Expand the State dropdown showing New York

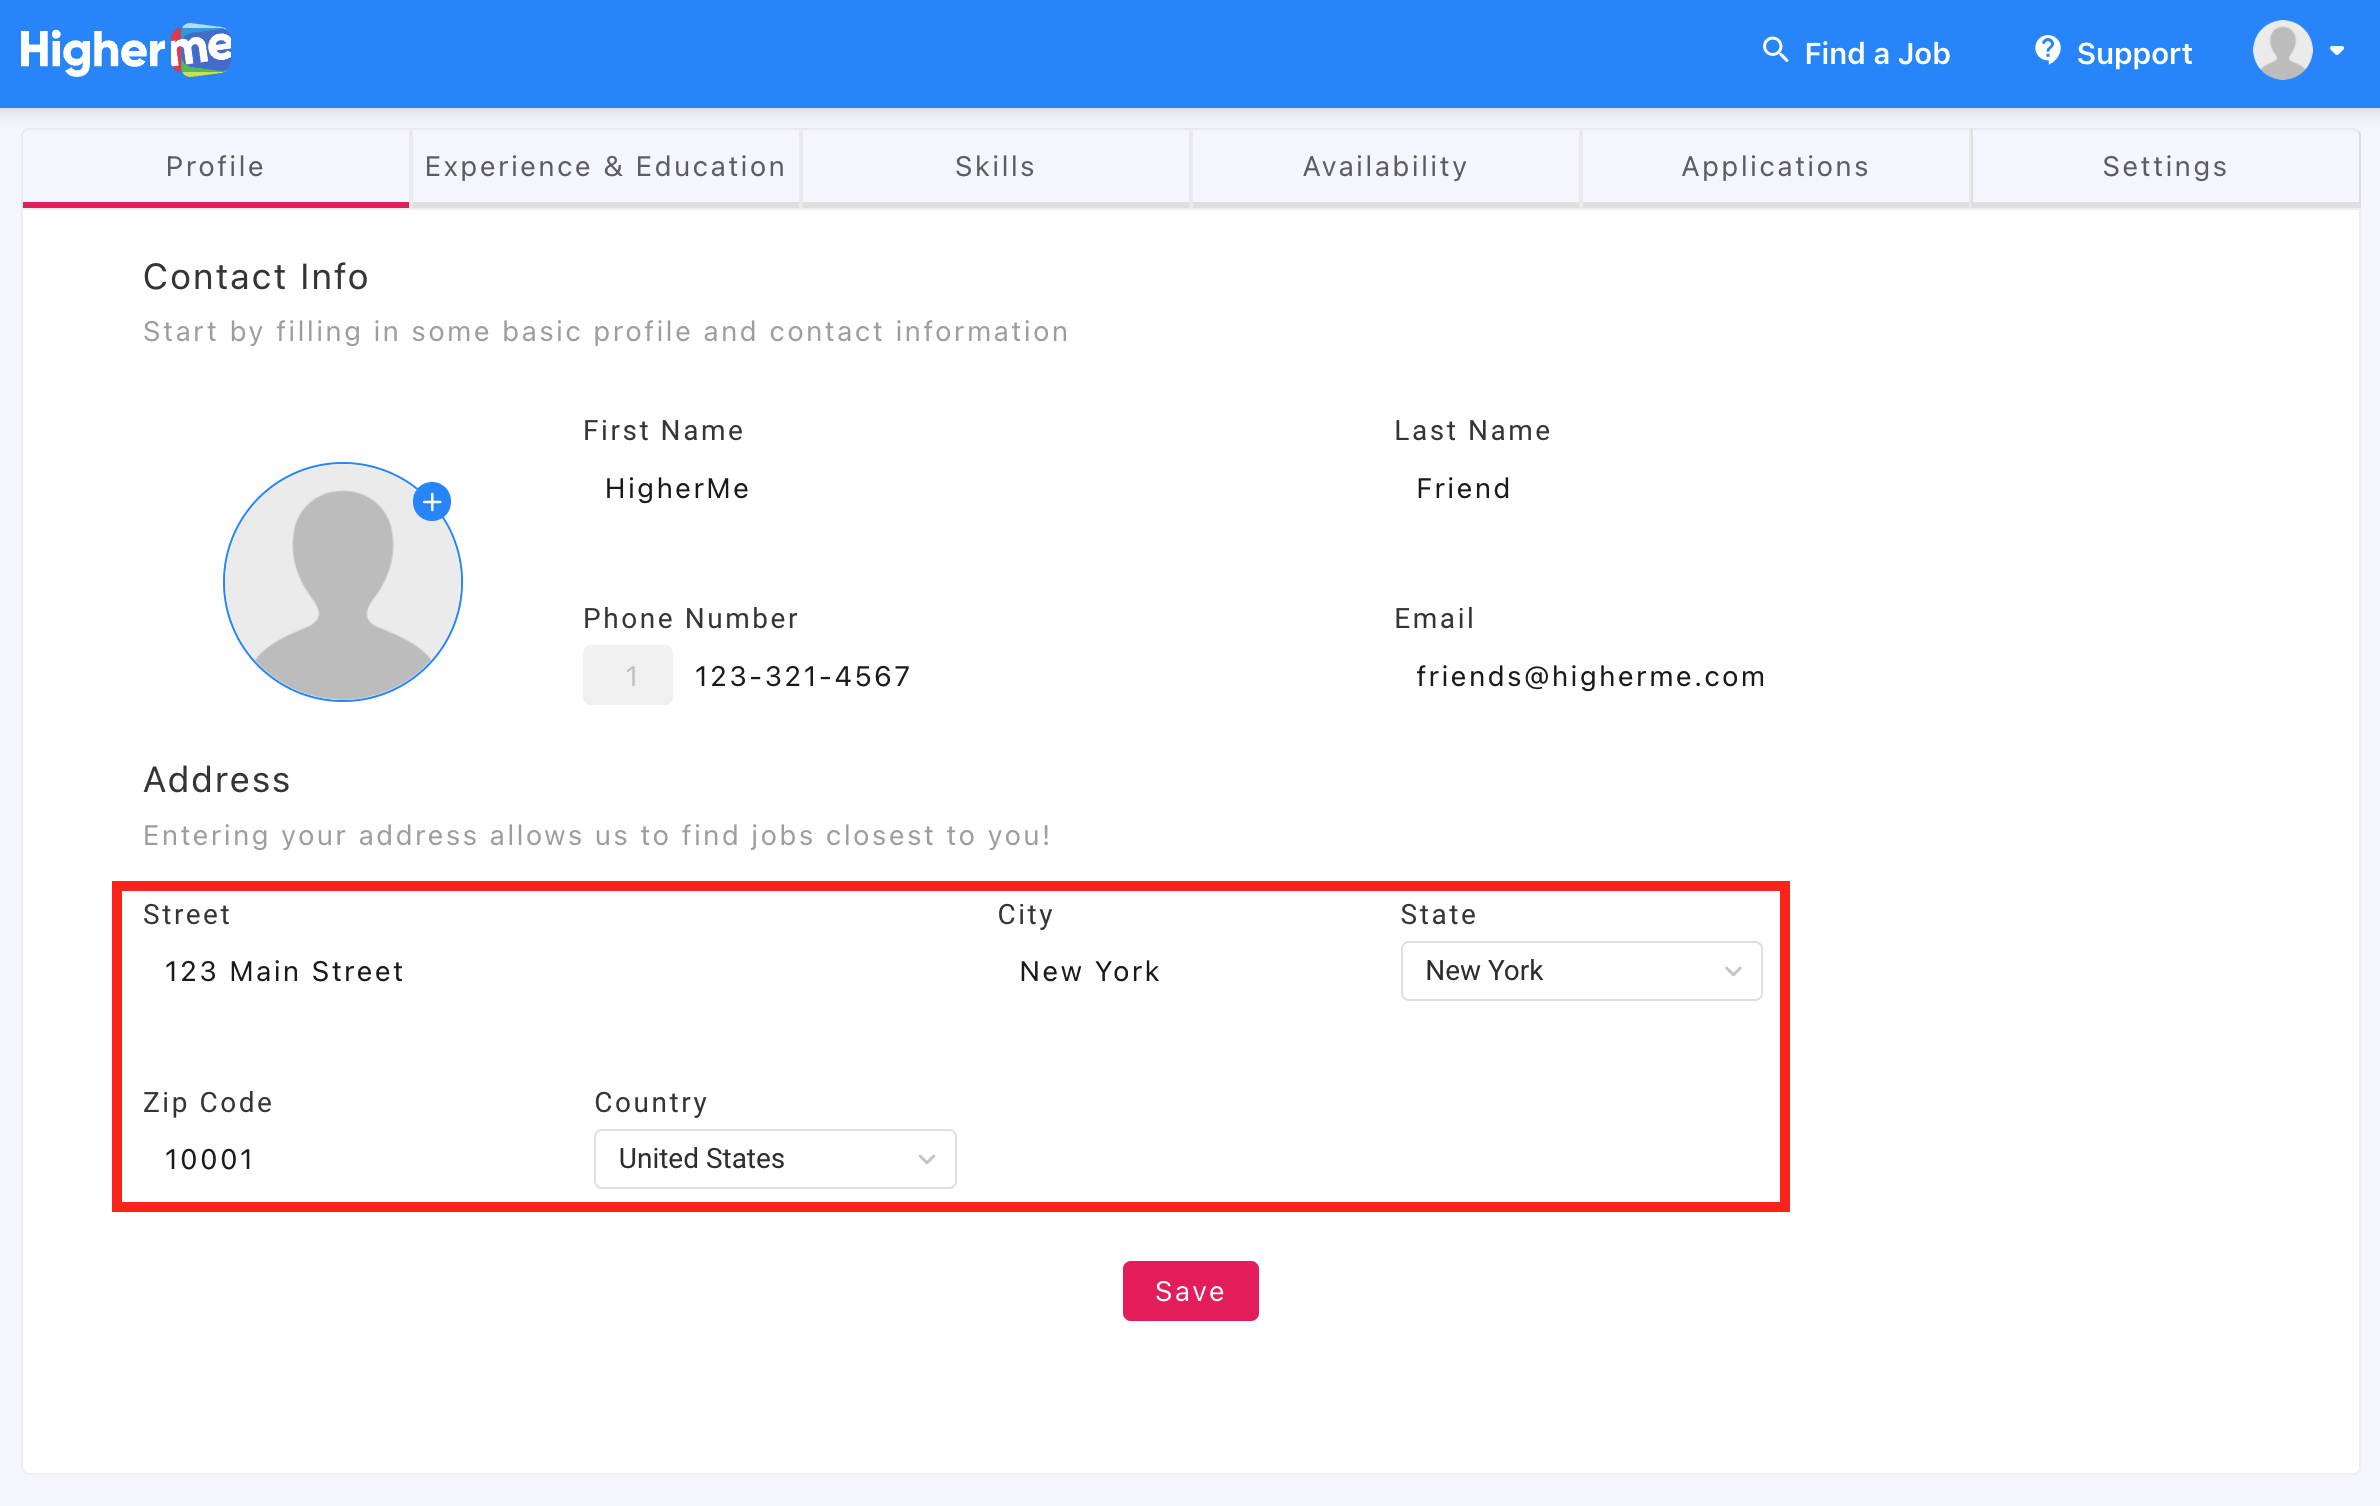pos(1581,971)
